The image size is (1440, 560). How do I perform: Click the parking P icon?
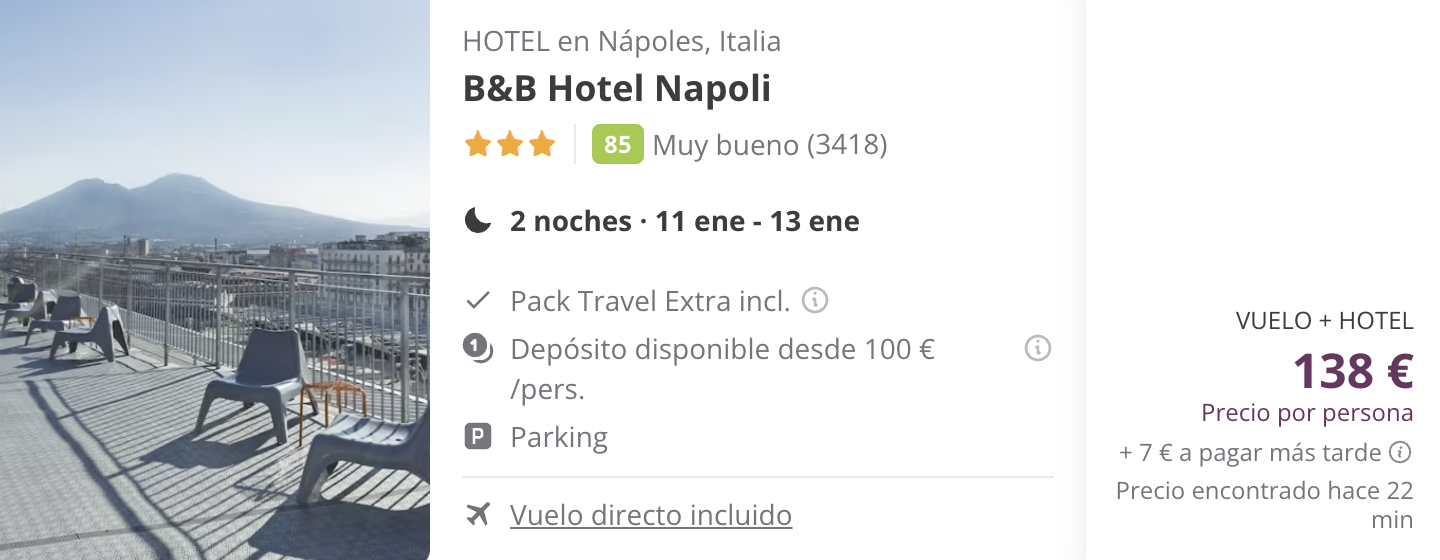point(478,437)
